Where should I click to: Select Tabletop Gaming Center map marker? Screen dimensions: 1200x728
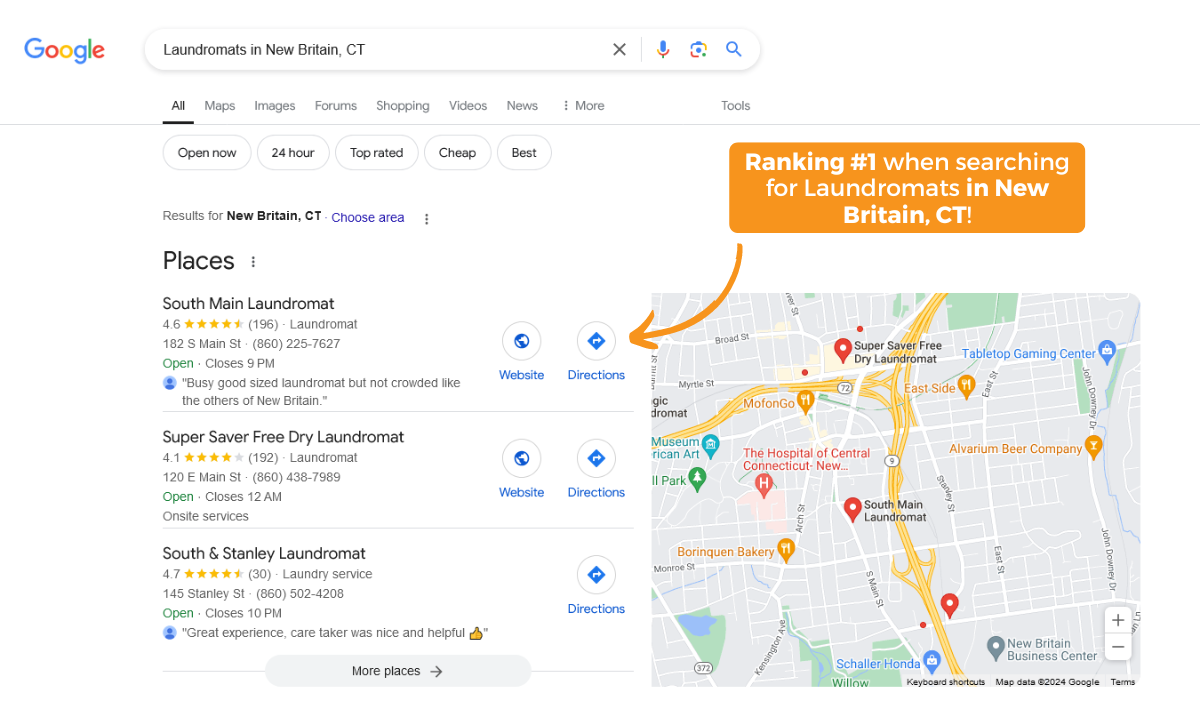1106,351
